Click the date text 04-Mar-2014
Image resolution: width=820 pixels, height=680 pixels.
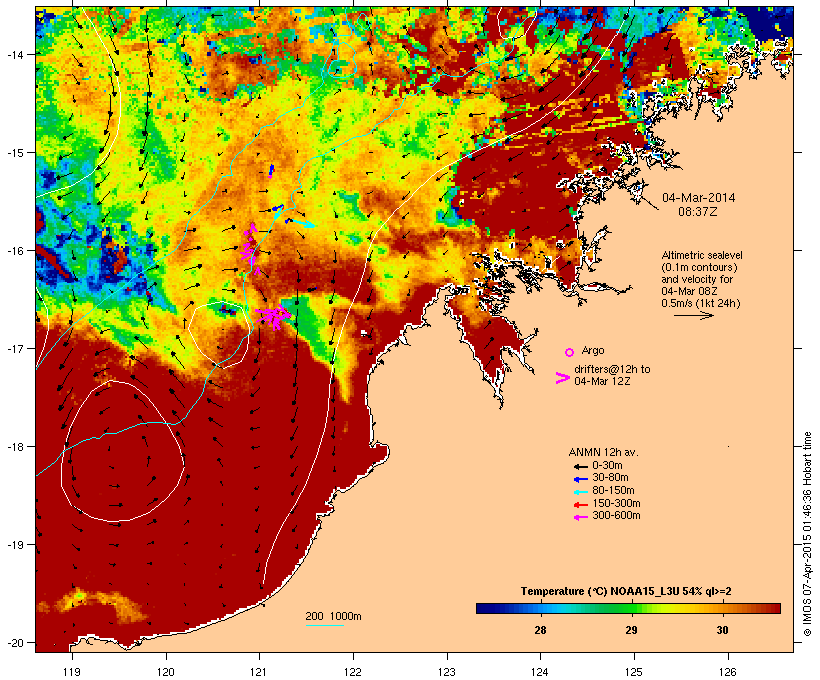[x=698, y=198]
